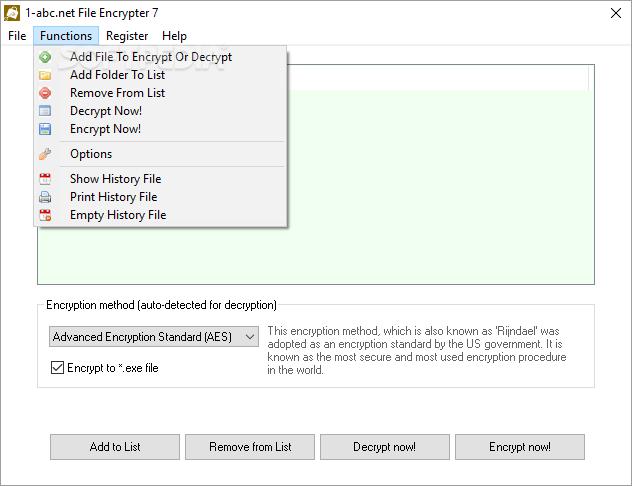Open the Register menu

click(x=127, y=36)
